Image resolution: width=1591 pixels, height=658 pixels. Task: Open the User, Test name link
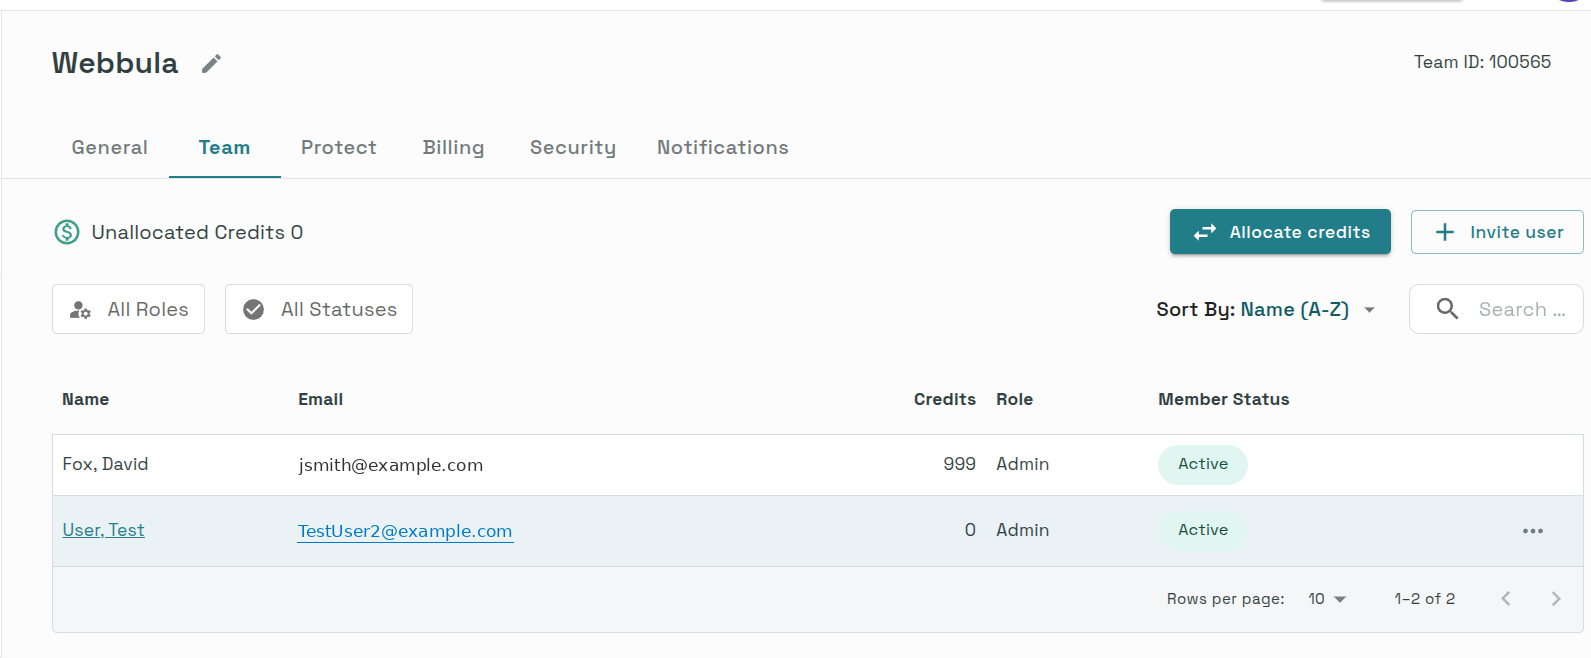click(103, 530)
